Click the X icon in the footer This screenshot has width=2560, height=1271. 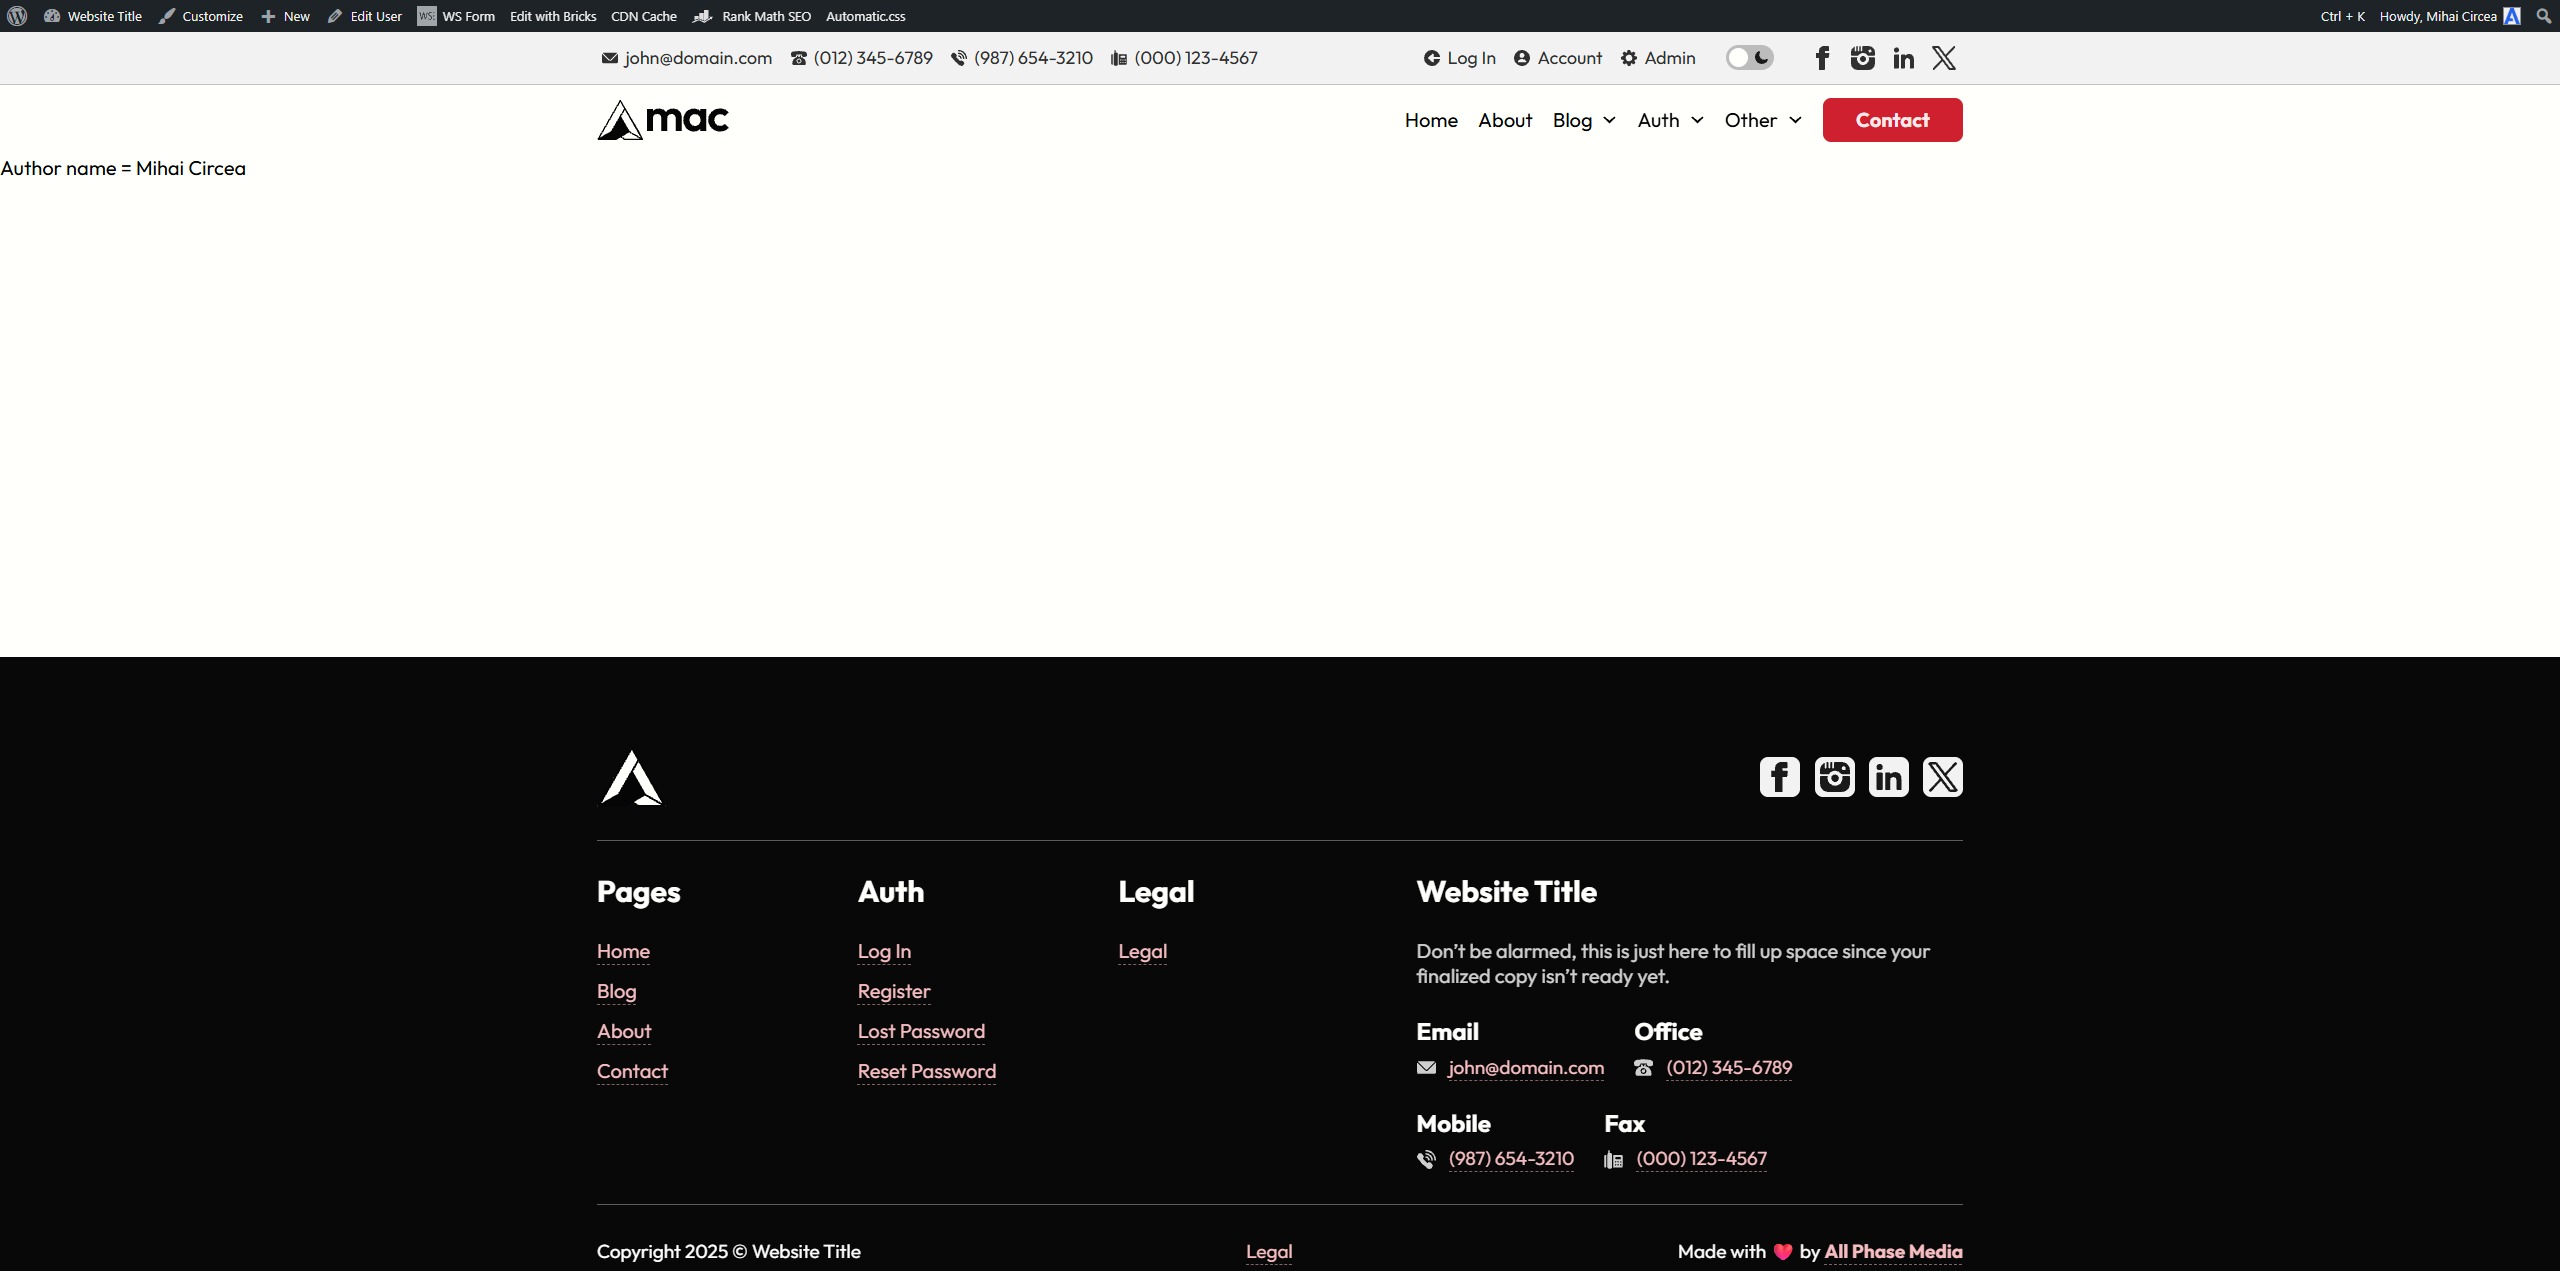point(1942,776)
